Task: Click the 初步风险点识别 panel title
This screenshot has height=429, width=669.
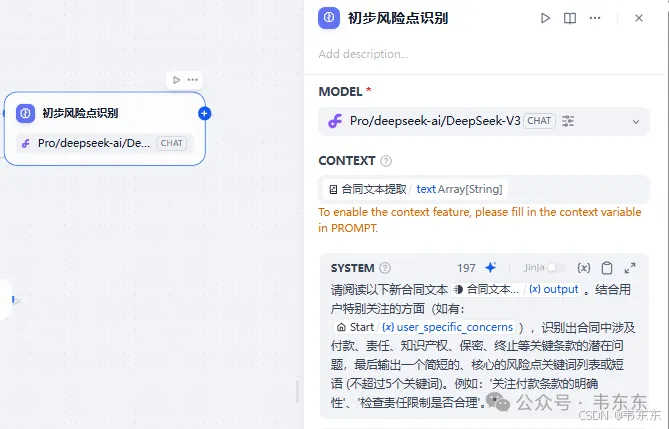Action: [398, 18]
